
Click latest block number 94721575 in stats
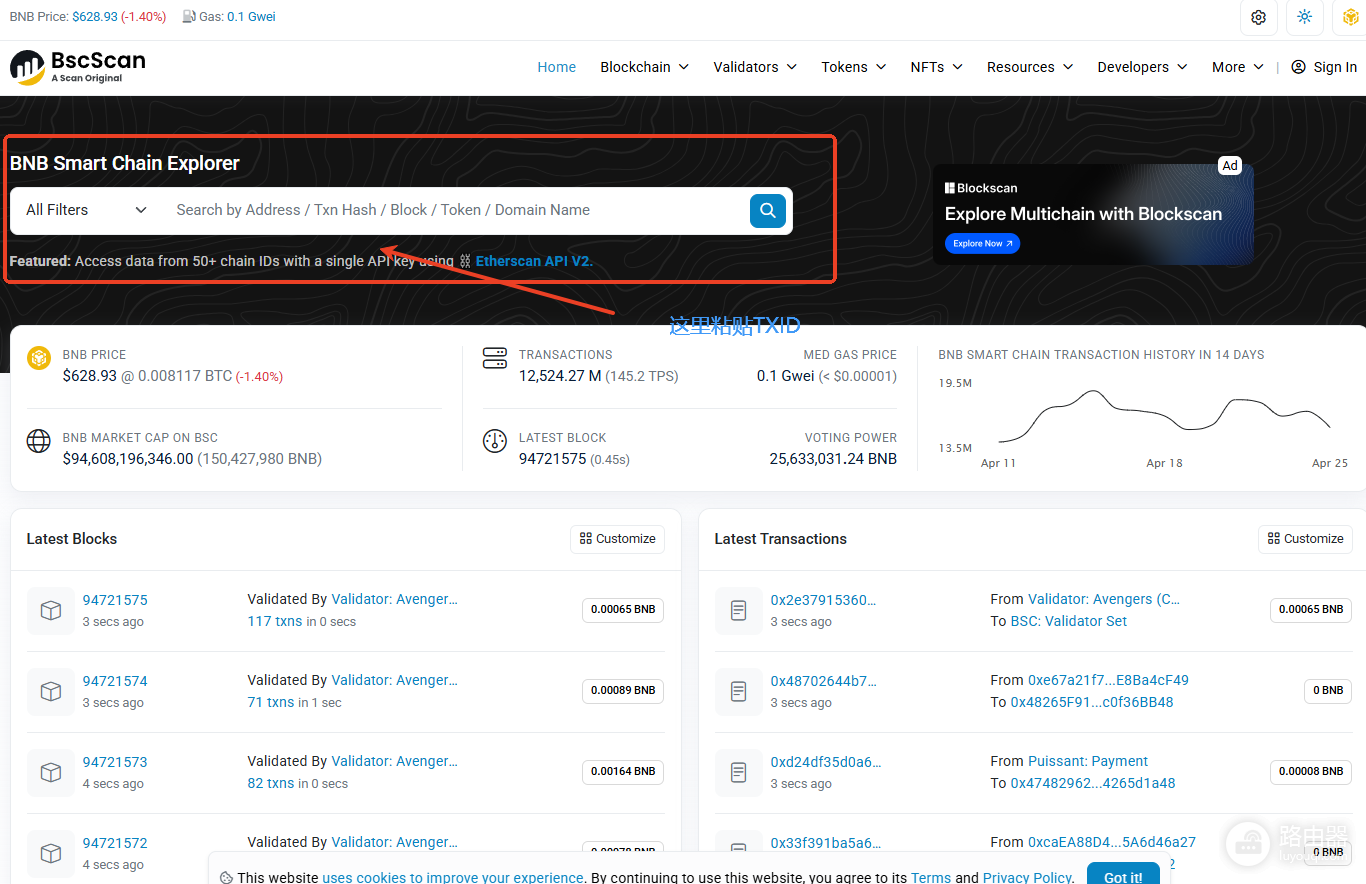point(552,459)
